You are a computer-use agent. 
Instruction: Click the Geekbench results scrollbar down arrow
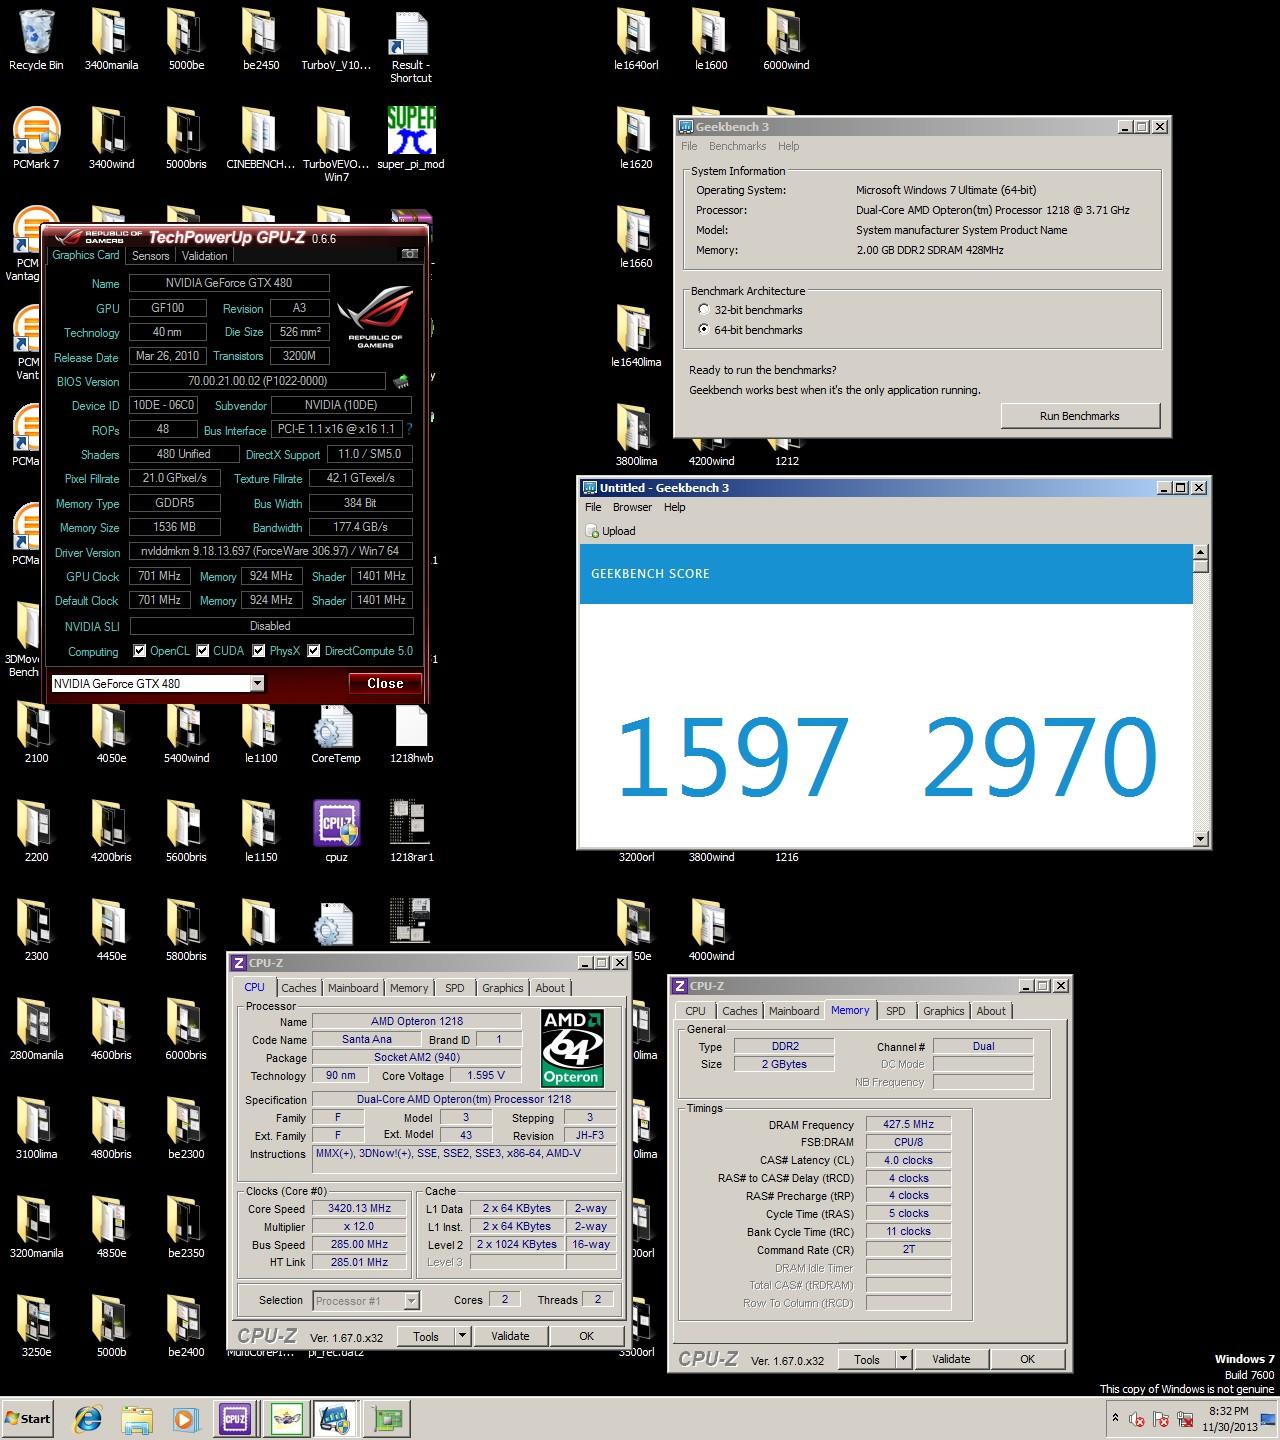click(1201, 839)
